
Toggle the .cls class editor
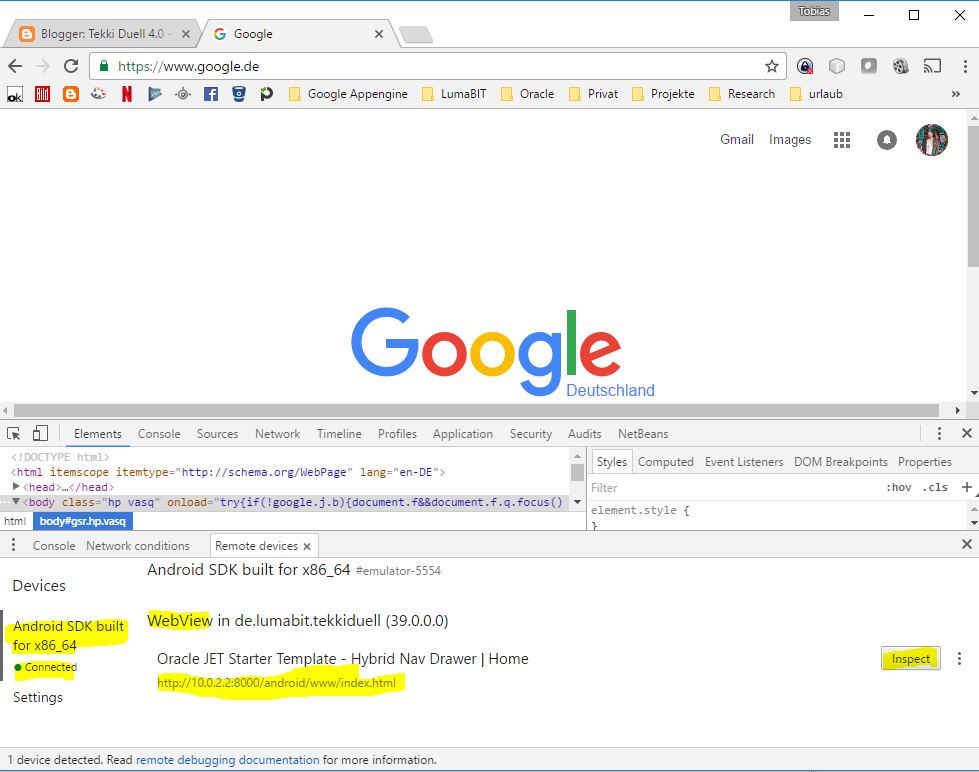(x=935, y=488)
